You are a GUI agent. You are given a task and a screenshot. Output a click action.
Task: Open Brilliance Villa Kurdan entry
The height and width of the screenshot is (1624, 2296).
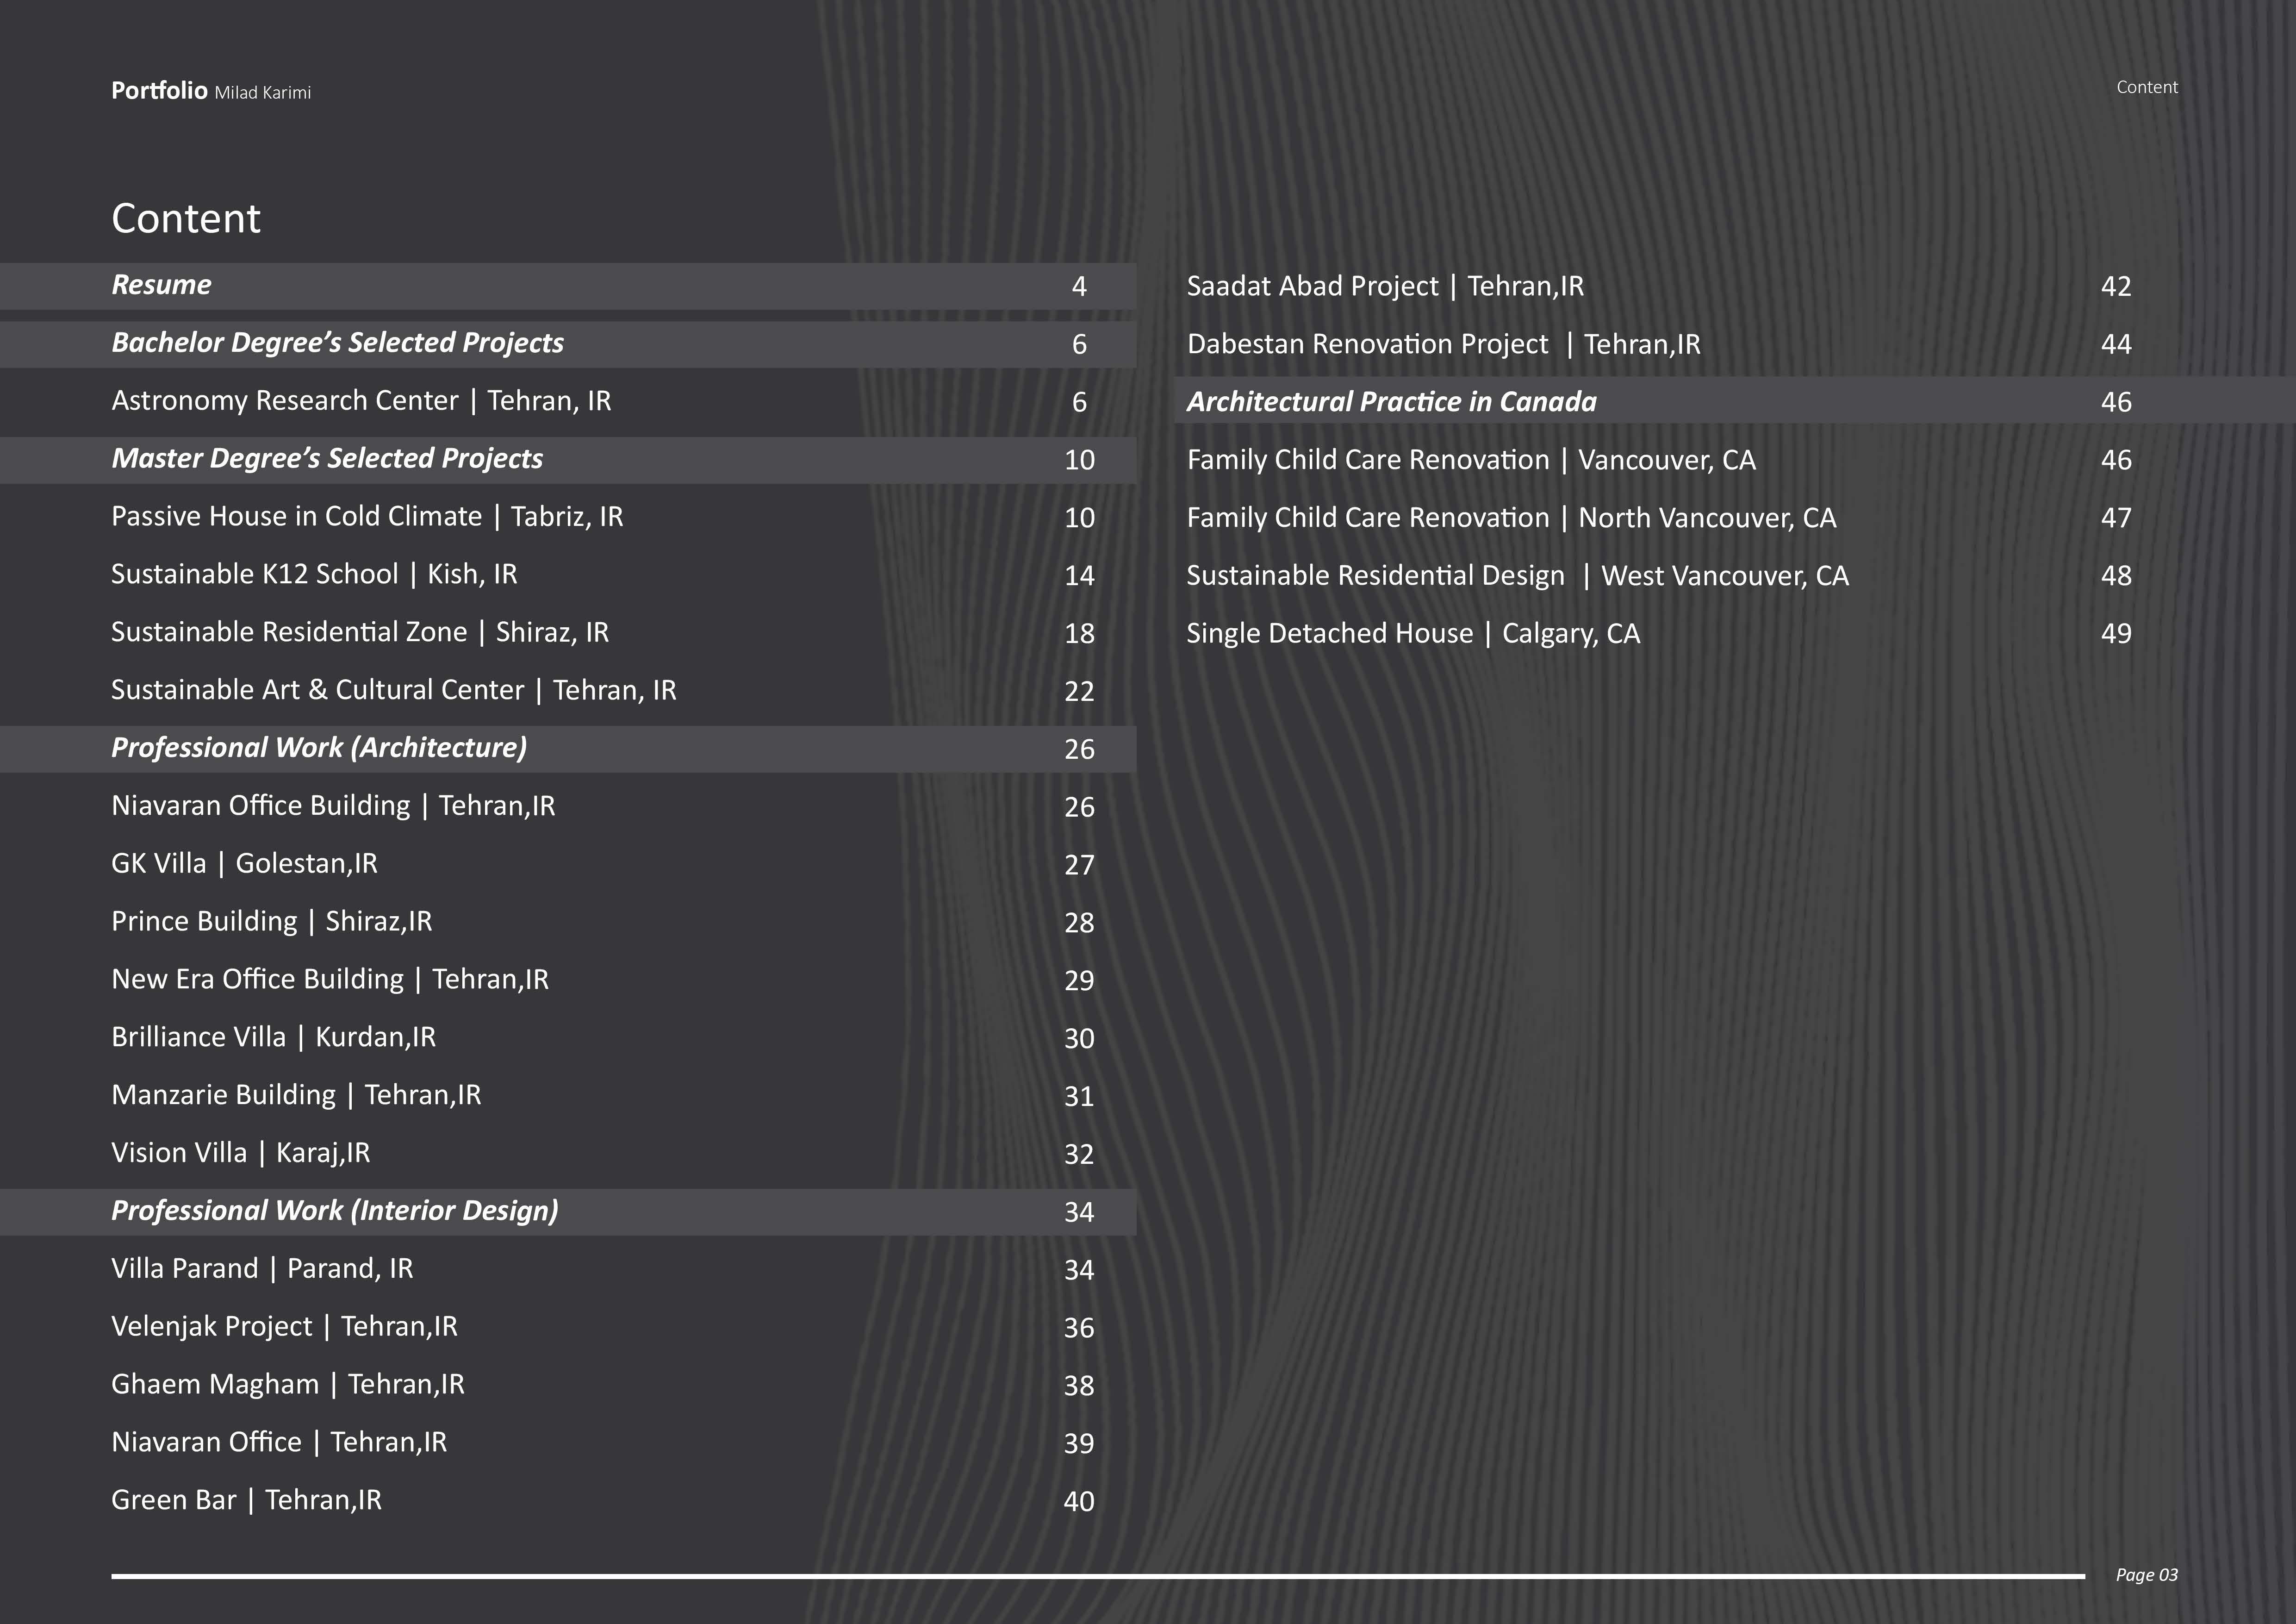tap(273, 1037)
